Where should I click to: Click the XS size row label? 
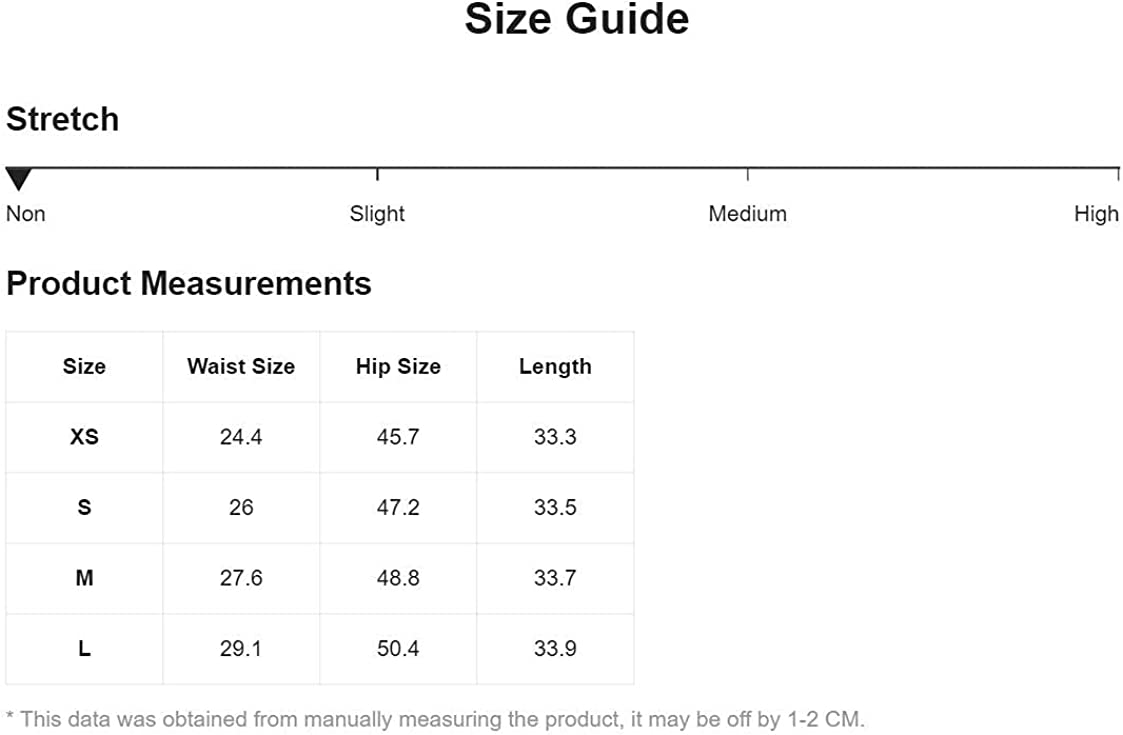(x=84, y=437)
